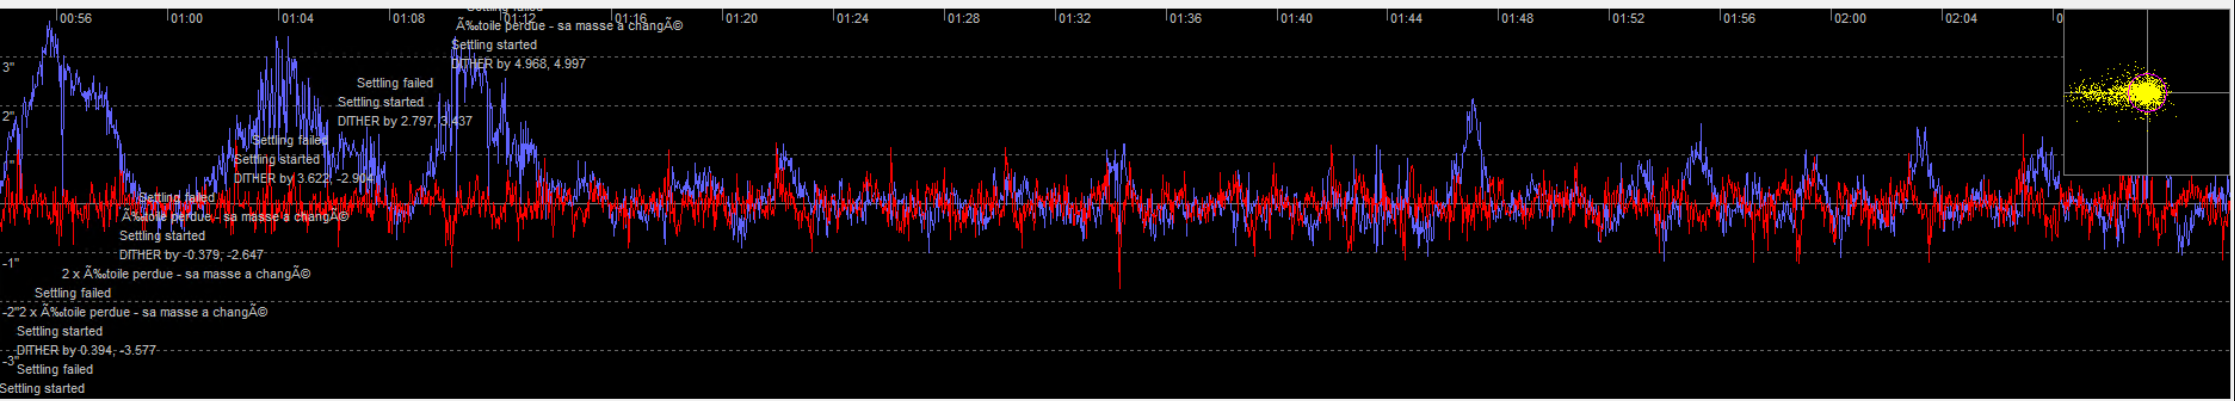Click the 'DITHER by 4.968, 4.997' label
The width and height of the screenshot is (2235, 401).
[x=518, y=64]
